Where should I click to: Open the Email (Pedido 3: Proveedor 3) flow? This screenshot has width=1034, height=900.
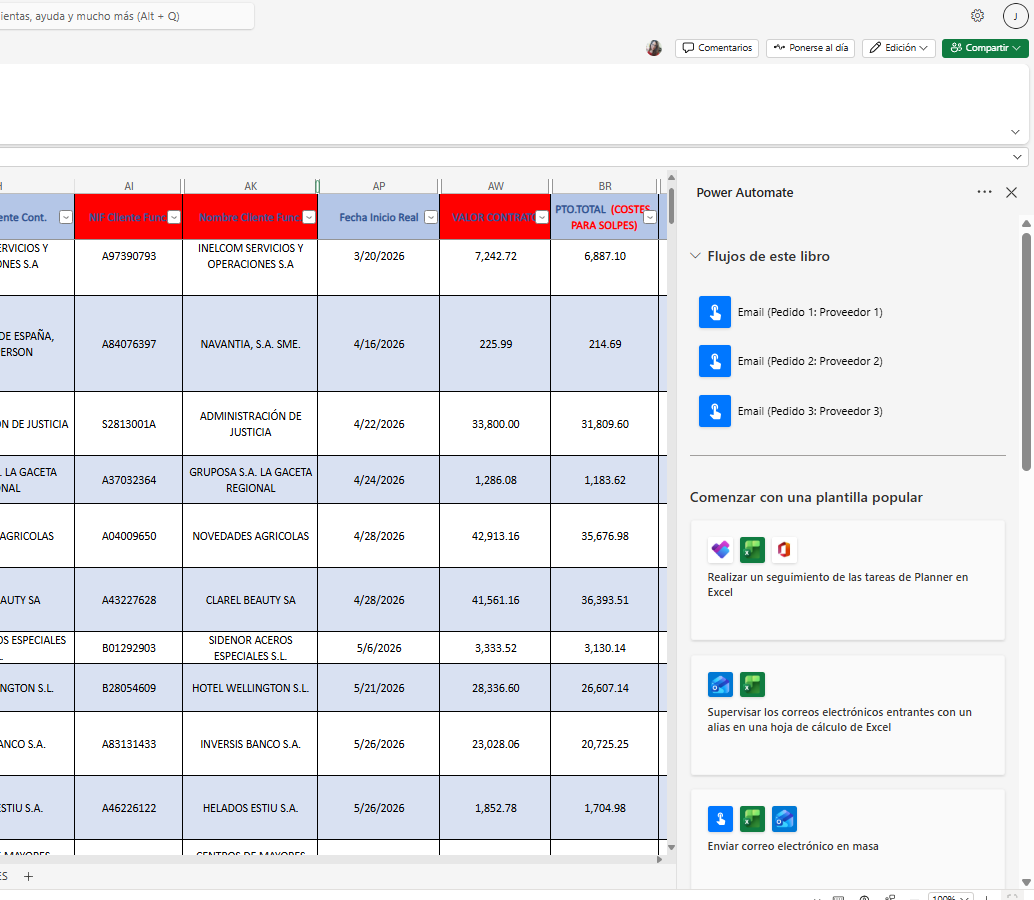click(x=810, y=411)
